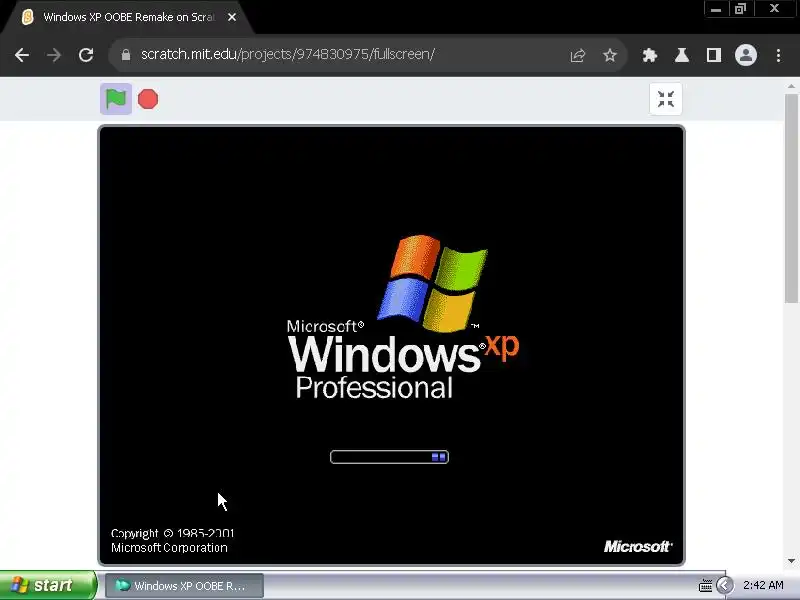Restore down the Chrome window
This screenshot has height=600, width=800.
click(740, 9)
